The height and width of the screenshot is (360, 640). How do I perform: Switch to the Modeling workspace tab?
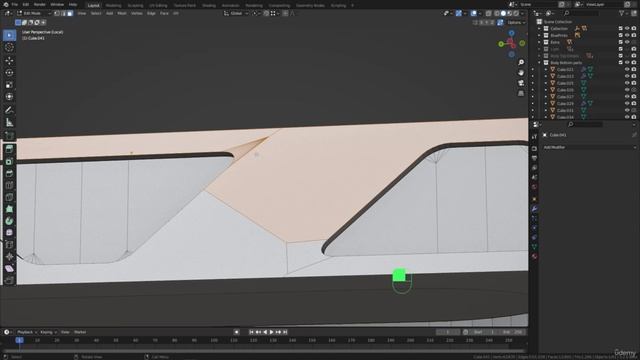[113, 5]
